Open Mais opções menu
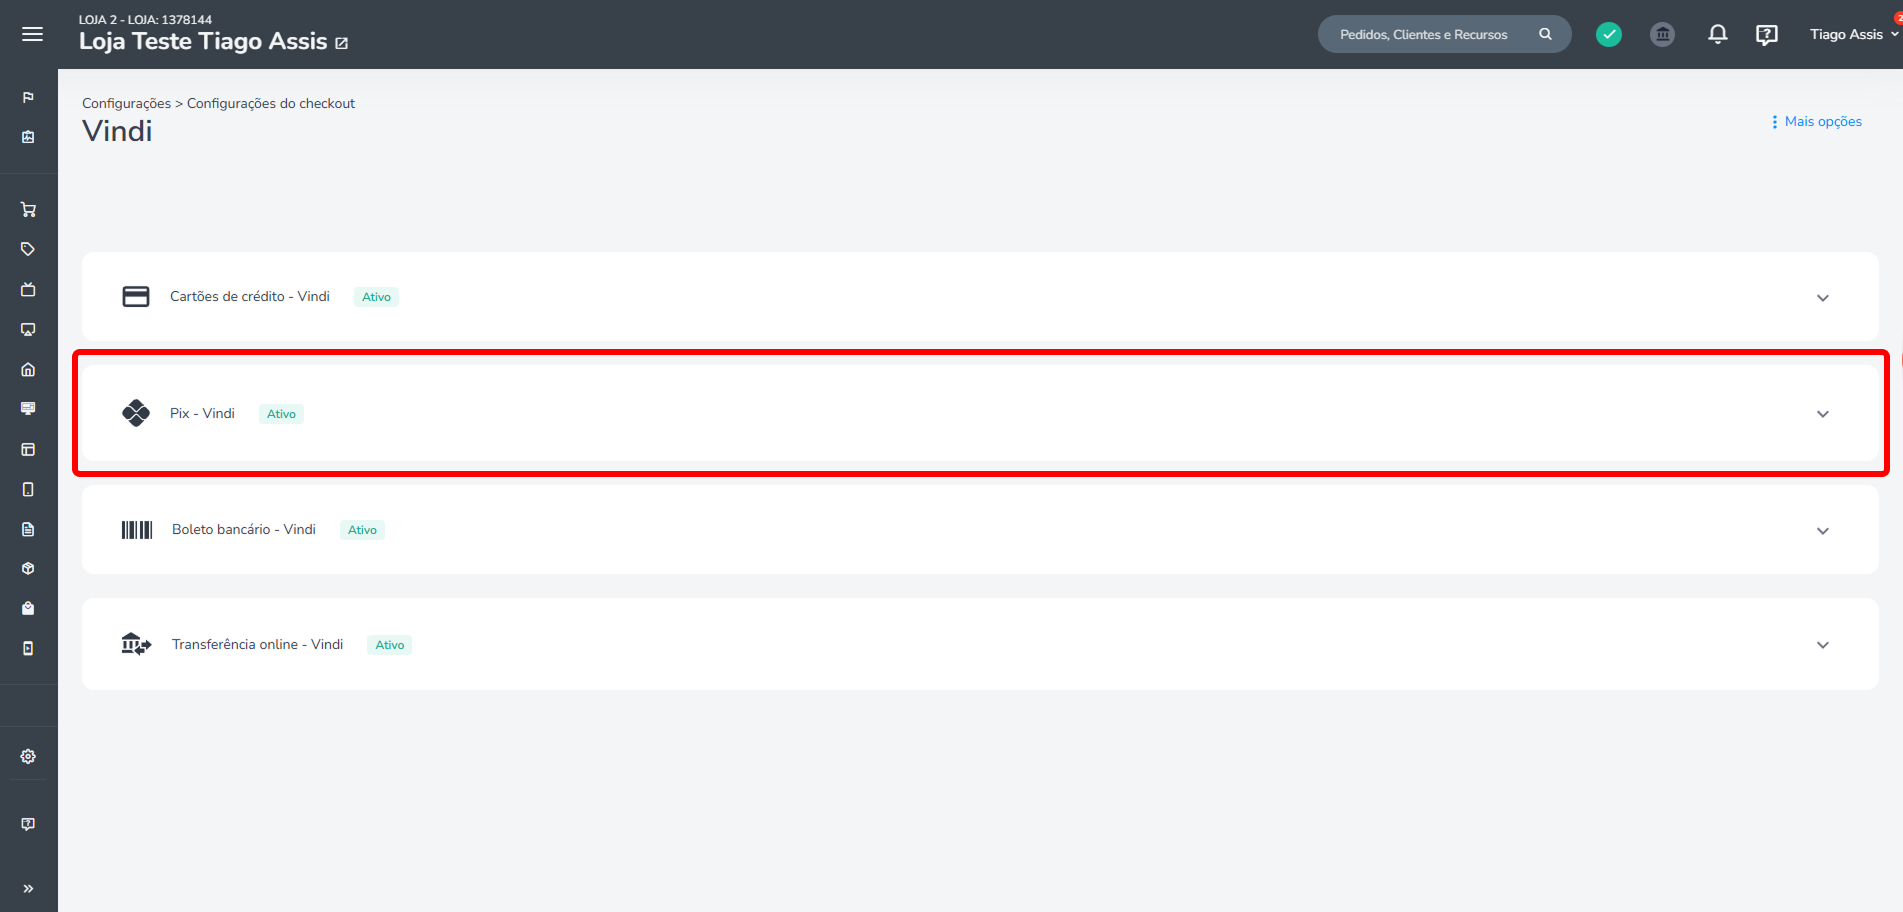 click(x=1816, y=122)
